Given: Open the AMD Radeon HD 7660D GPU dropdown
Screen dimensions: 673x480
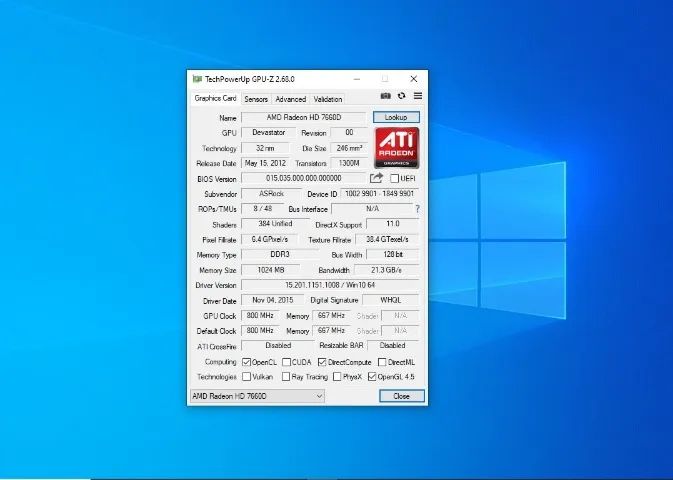Looking at the screenshot, I should [257, 396].
